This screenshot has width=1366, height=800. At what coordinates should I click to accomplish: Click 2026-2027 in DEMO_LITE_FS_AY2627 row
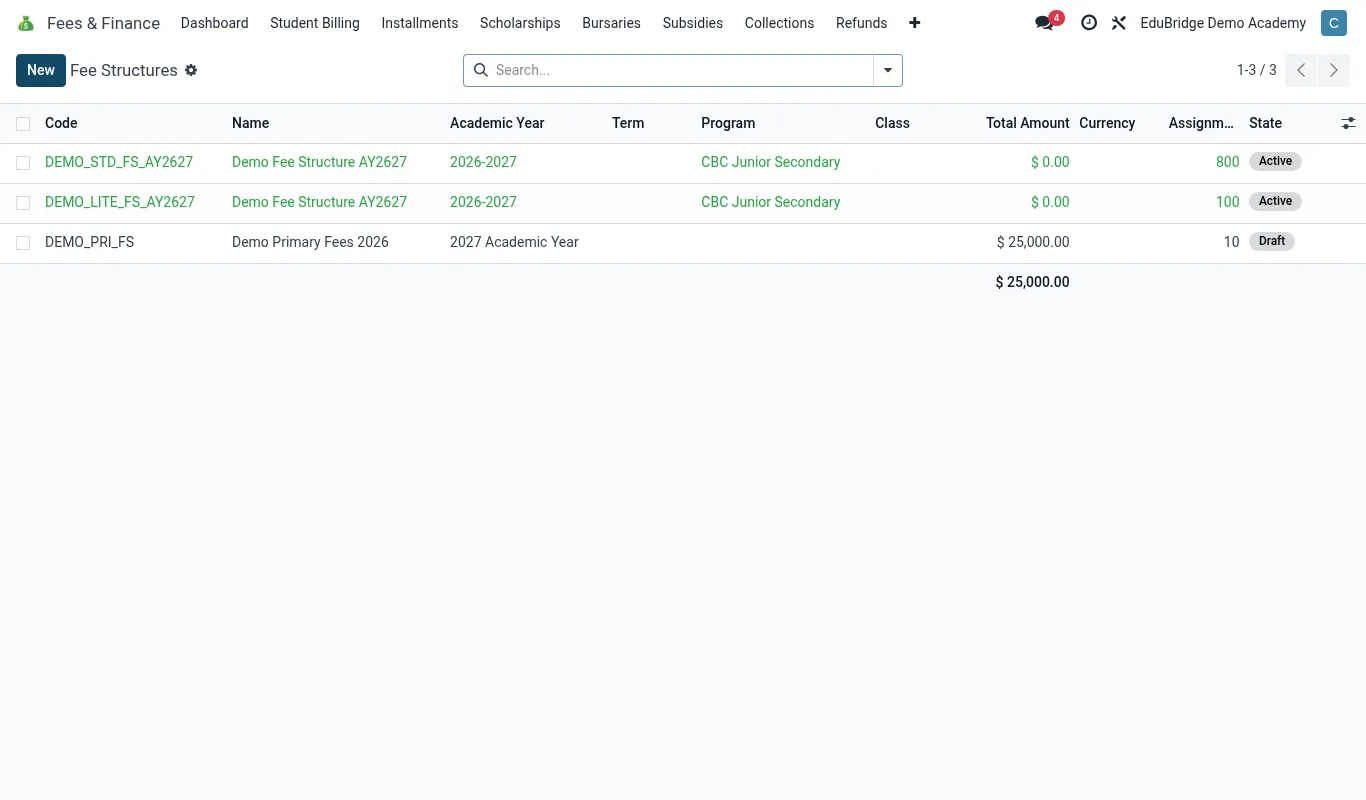point(483,202)
